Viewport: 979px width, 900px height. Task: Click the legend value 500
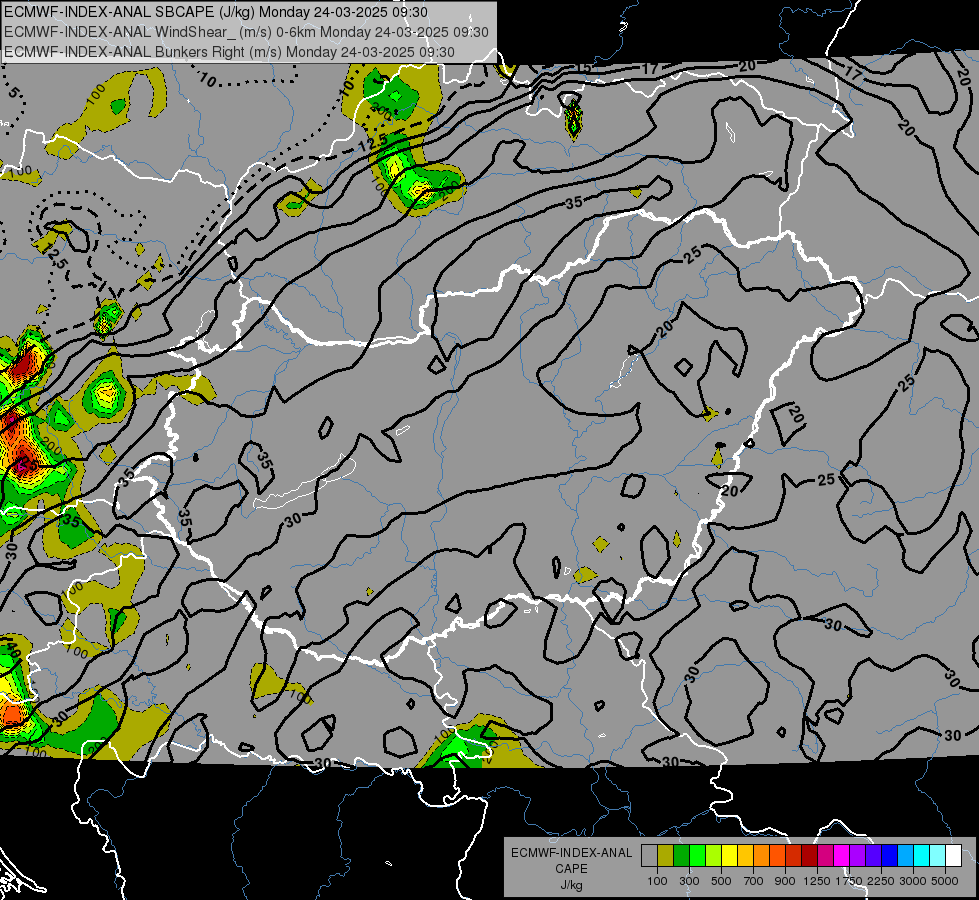(x=721, y=881)
